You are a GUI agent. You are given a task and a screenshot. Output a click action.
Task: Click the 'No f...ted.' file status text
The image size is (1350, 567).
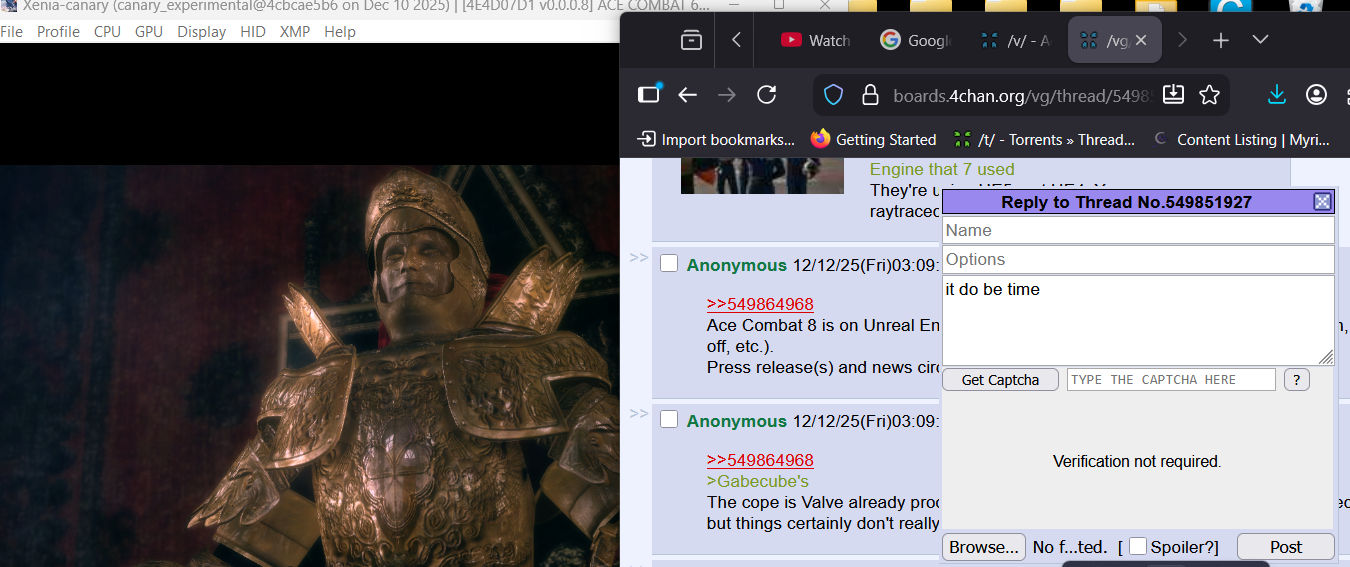pyautogui.click(x=1070, y=547)
